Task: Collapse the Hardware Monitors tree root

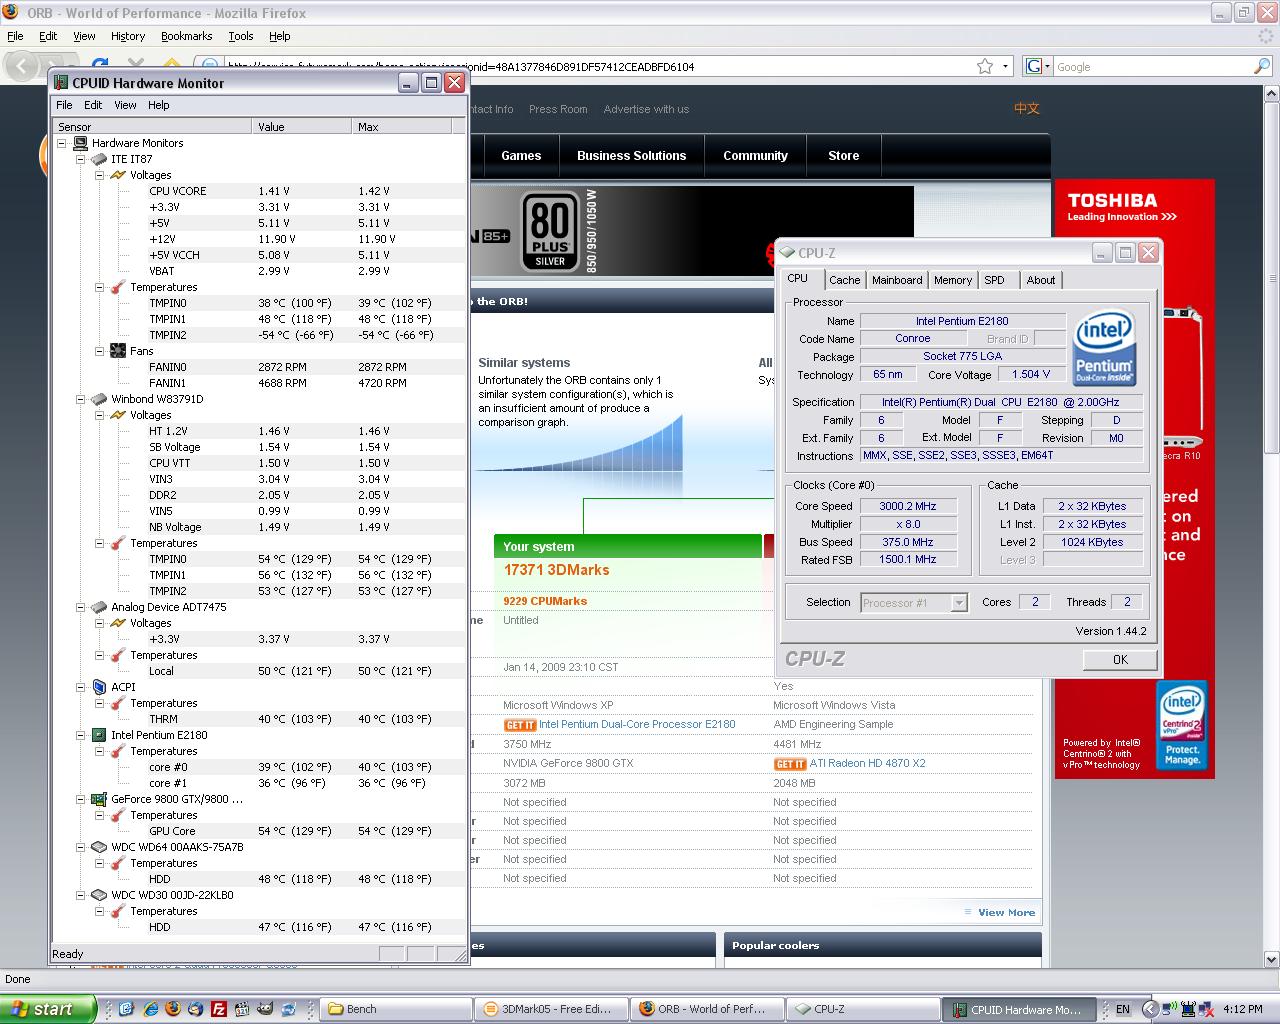Action: (x=62, y=143)
